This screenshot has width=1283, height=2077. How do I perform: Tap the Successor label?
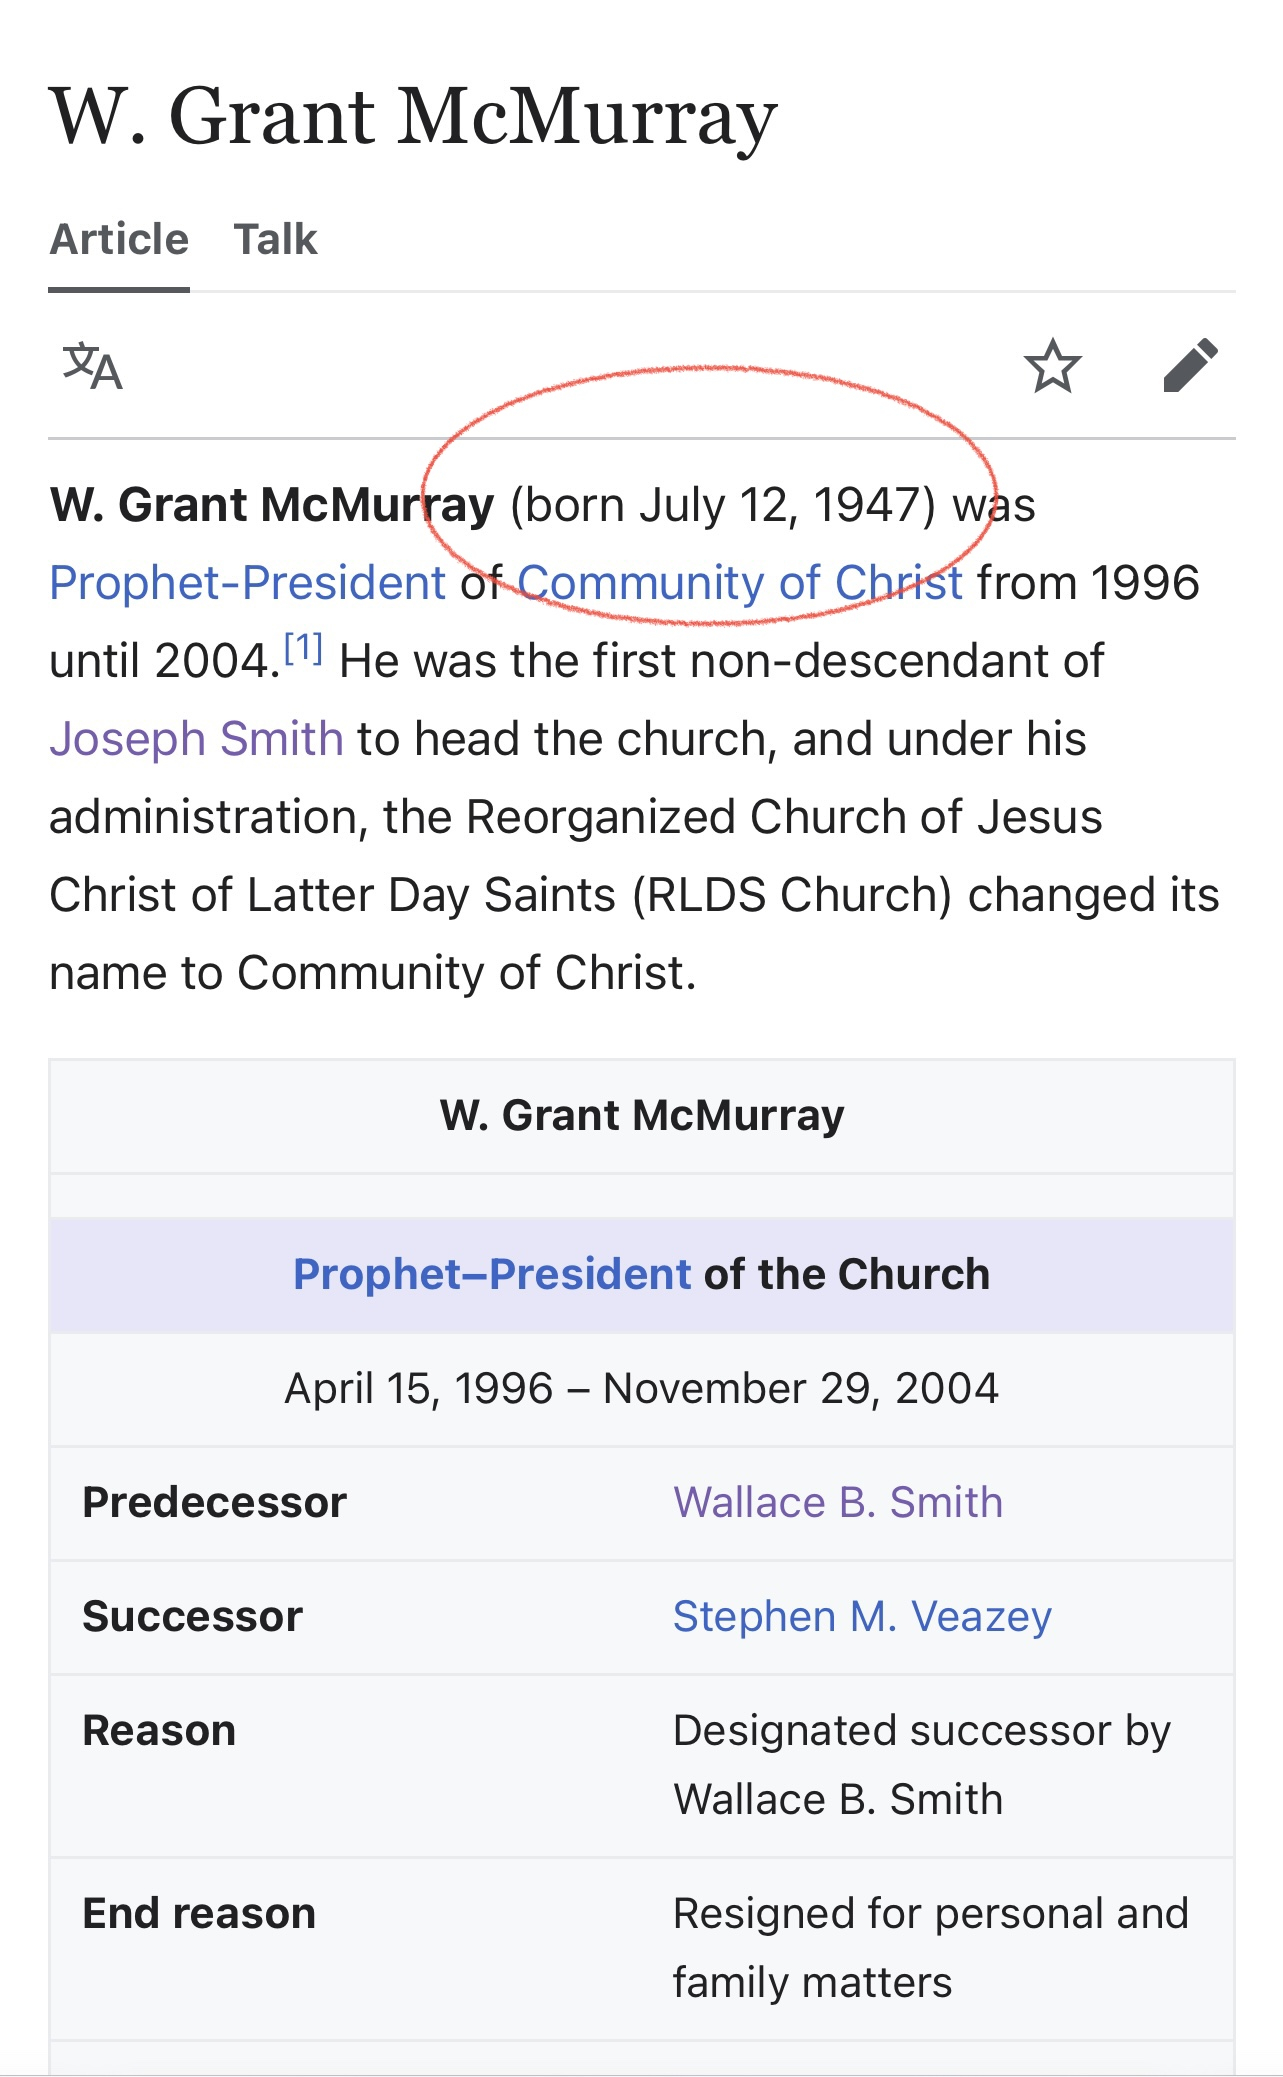click(x=192, y=1616)
